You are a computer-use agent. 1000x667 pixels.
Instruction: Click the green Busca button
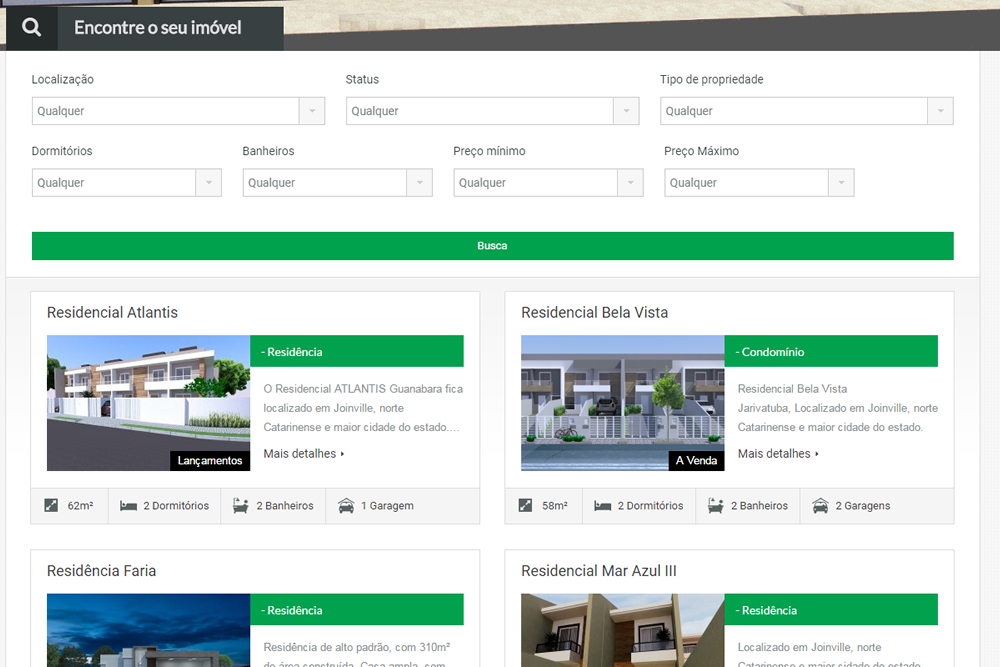tap(492, 246)
